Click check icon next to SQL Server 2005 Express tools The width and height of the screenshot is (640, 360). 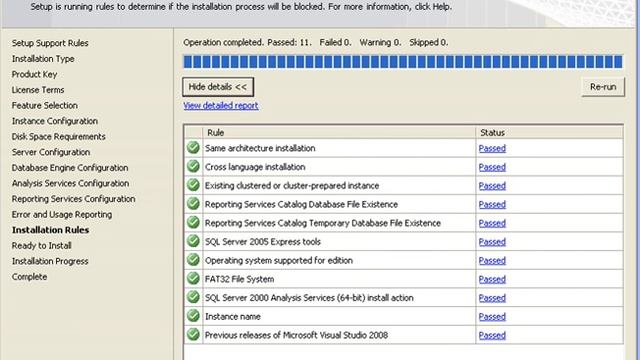pyautogui.click(x=193, y=241)
